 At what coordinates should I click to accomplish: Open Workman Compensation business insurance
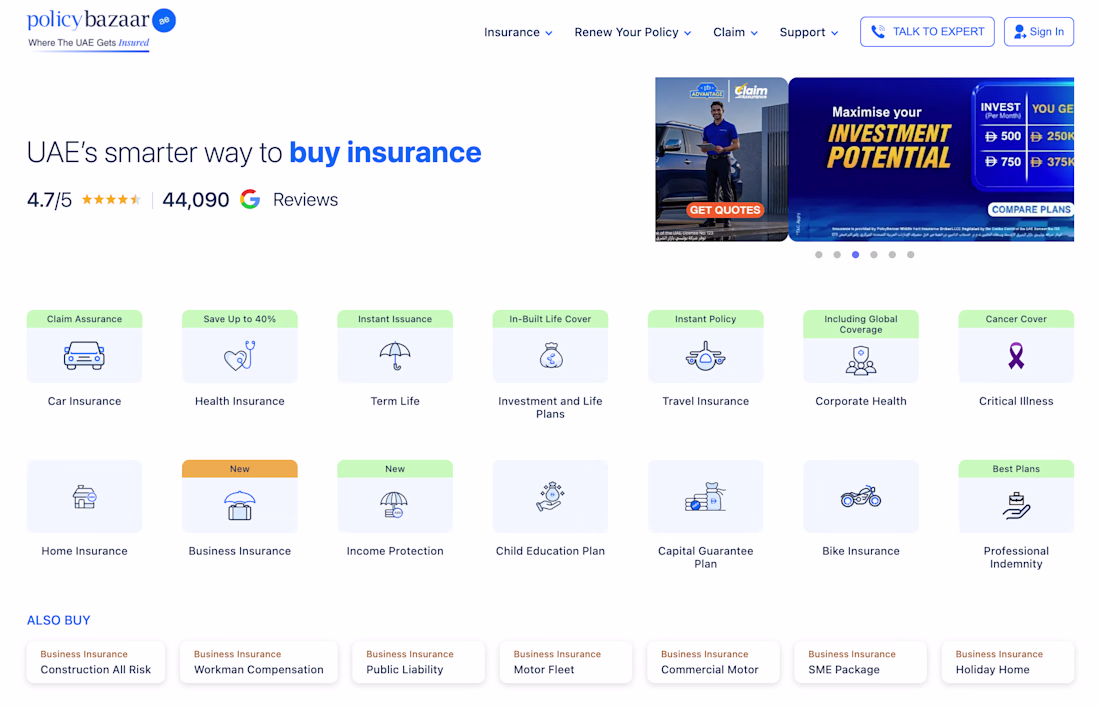[x=259, y=662]
